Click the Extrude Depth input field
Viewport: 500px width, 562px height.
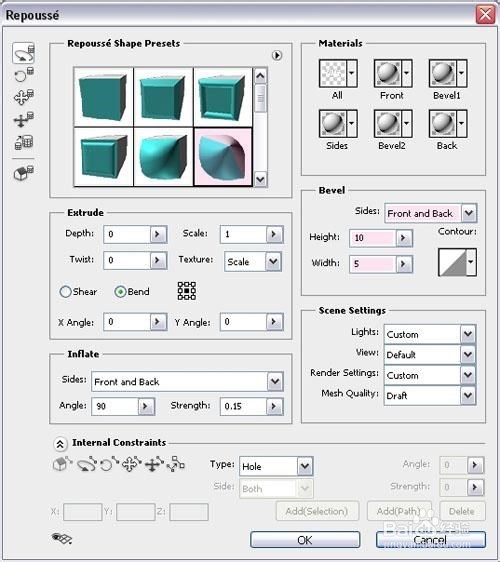tap(127, 234)
